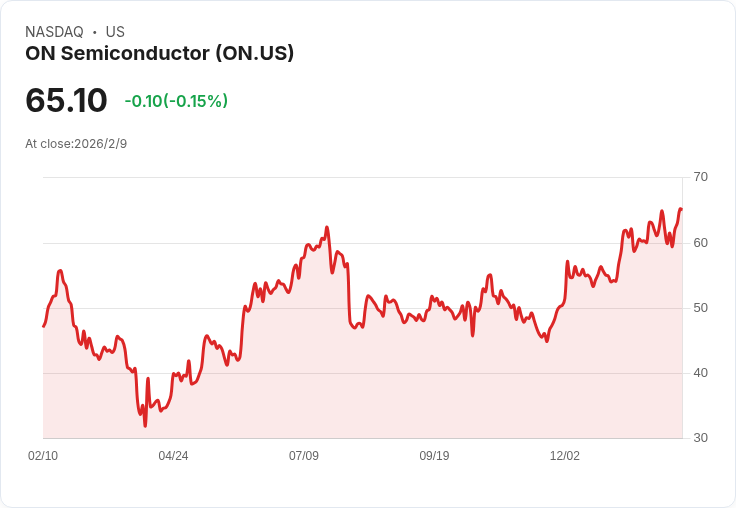Click the 65.10 current price
The image size is (736, 508).
(66, 100)
